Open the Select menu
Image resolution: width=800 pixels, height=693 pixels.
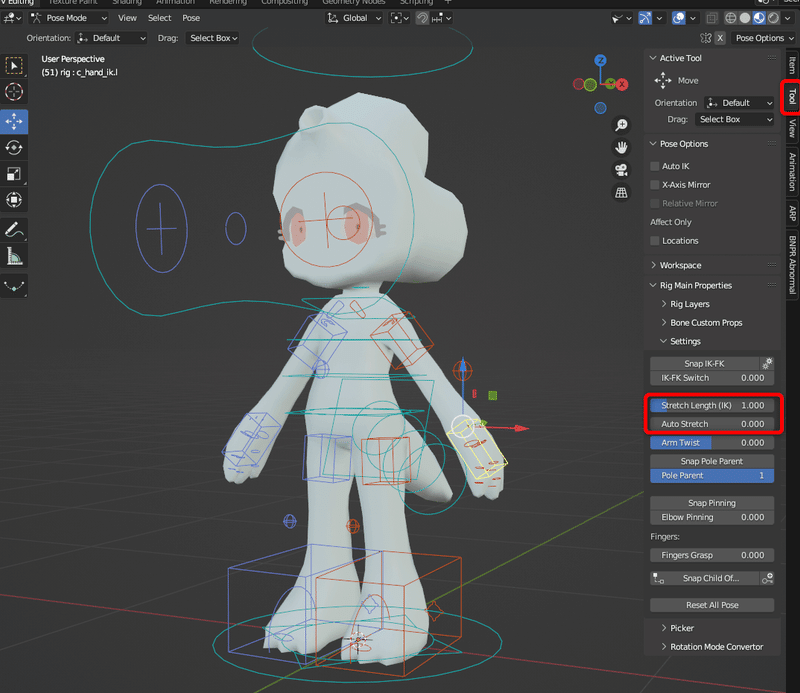(159, 18)
